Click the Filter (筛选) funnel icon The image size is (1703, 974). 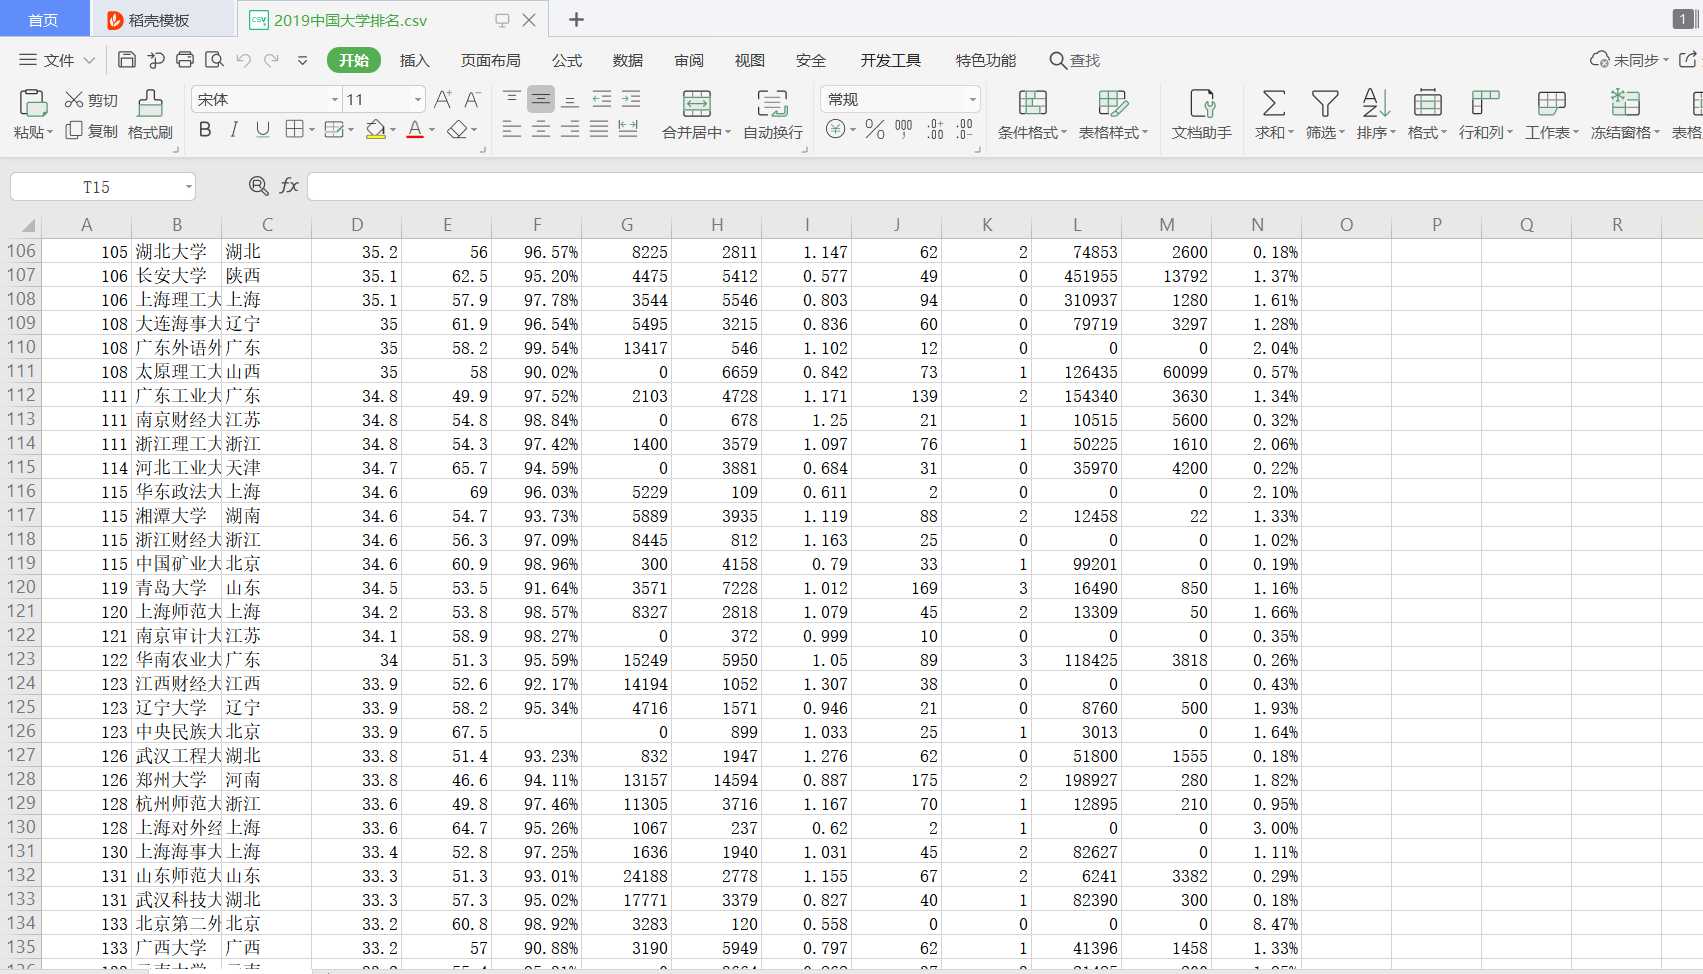tap(1325, 103)
